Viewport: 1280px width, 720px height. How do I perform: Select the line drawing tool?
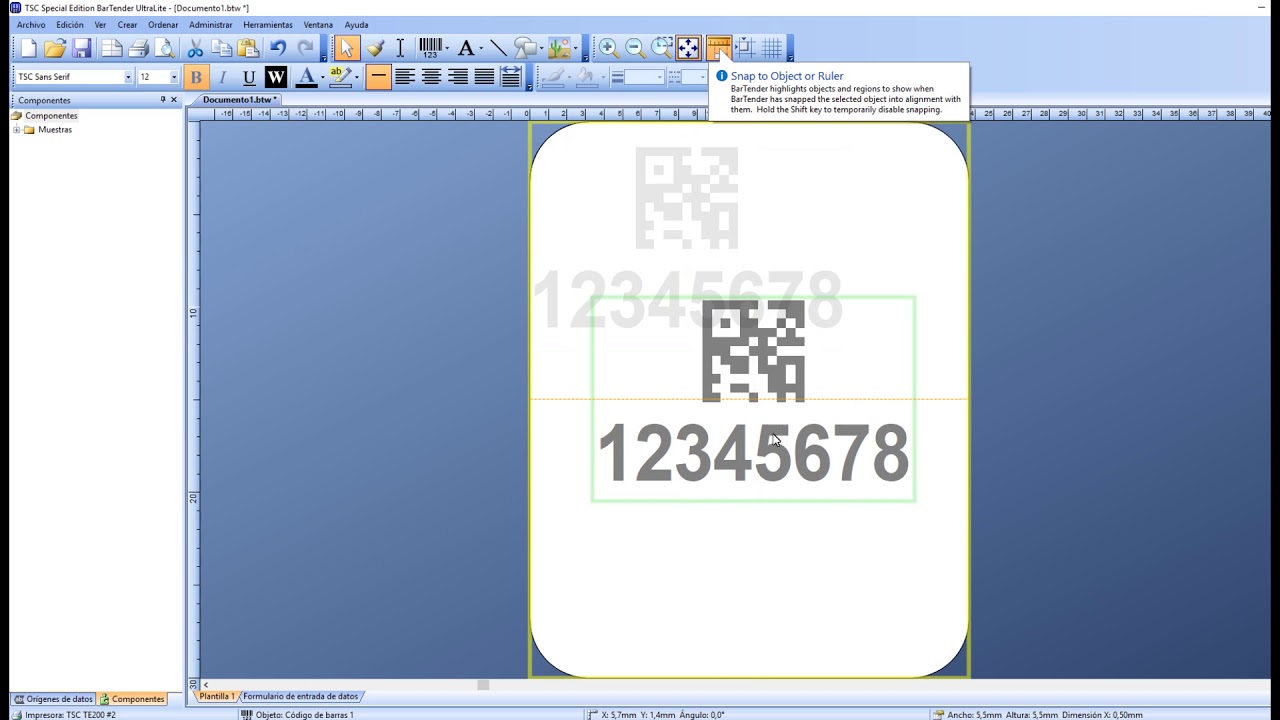click(498, 48)
